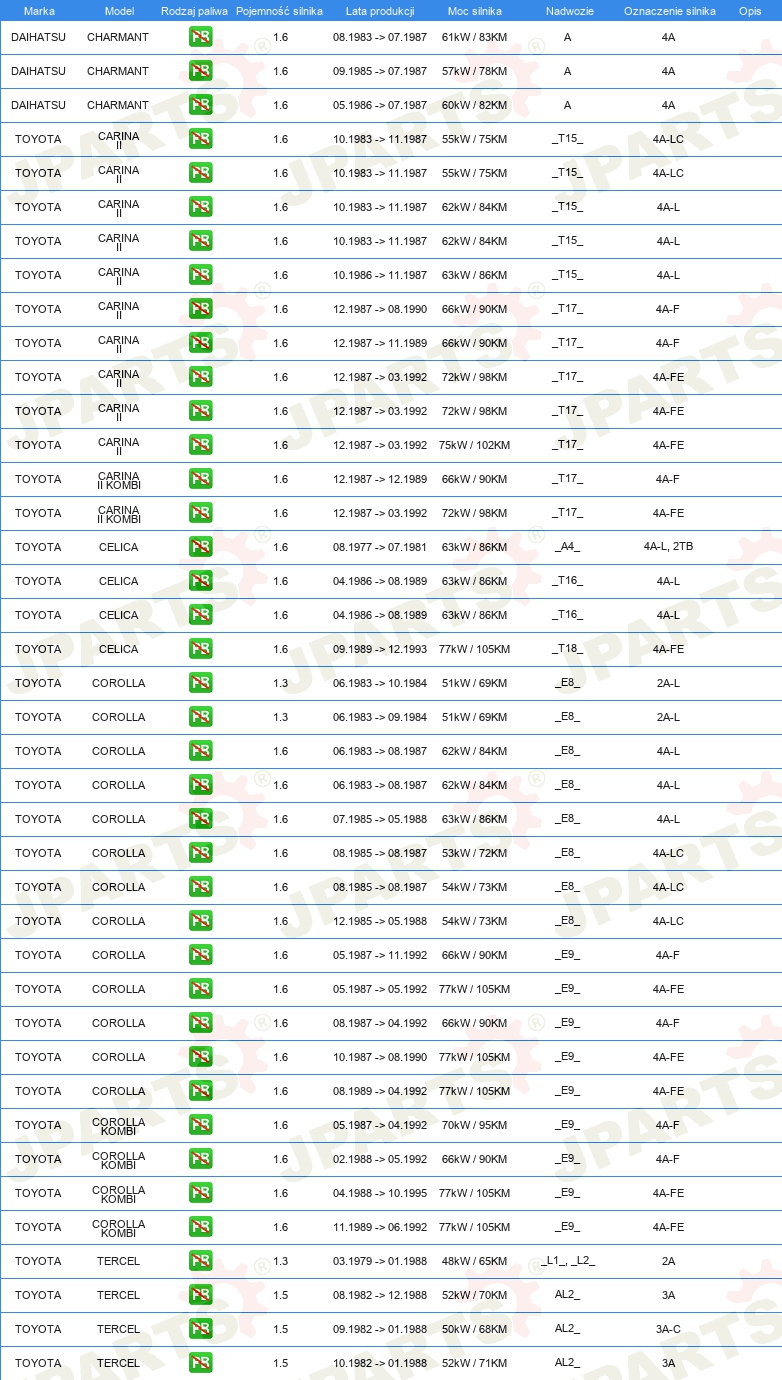
Task: Click fuel icon for Carina II Kombi 66kW/90KM
Action: (x=200, y=479)
